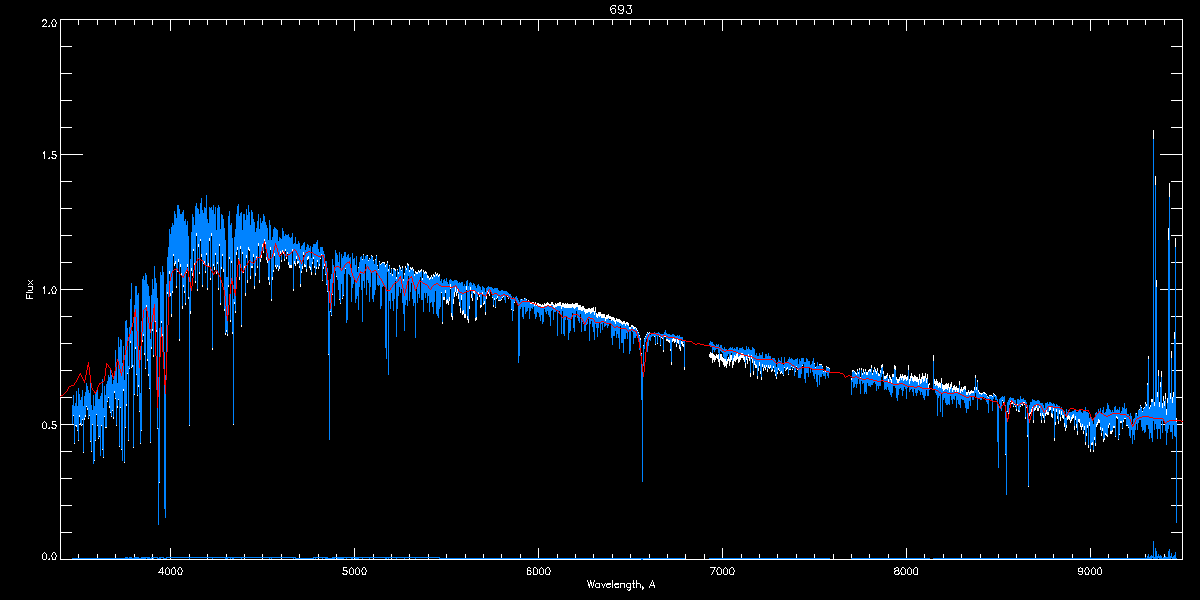The width and height of the screenshot is (1200, 600).
Task: Click the x-axis tick label "4000"
Action: point(170,571)
